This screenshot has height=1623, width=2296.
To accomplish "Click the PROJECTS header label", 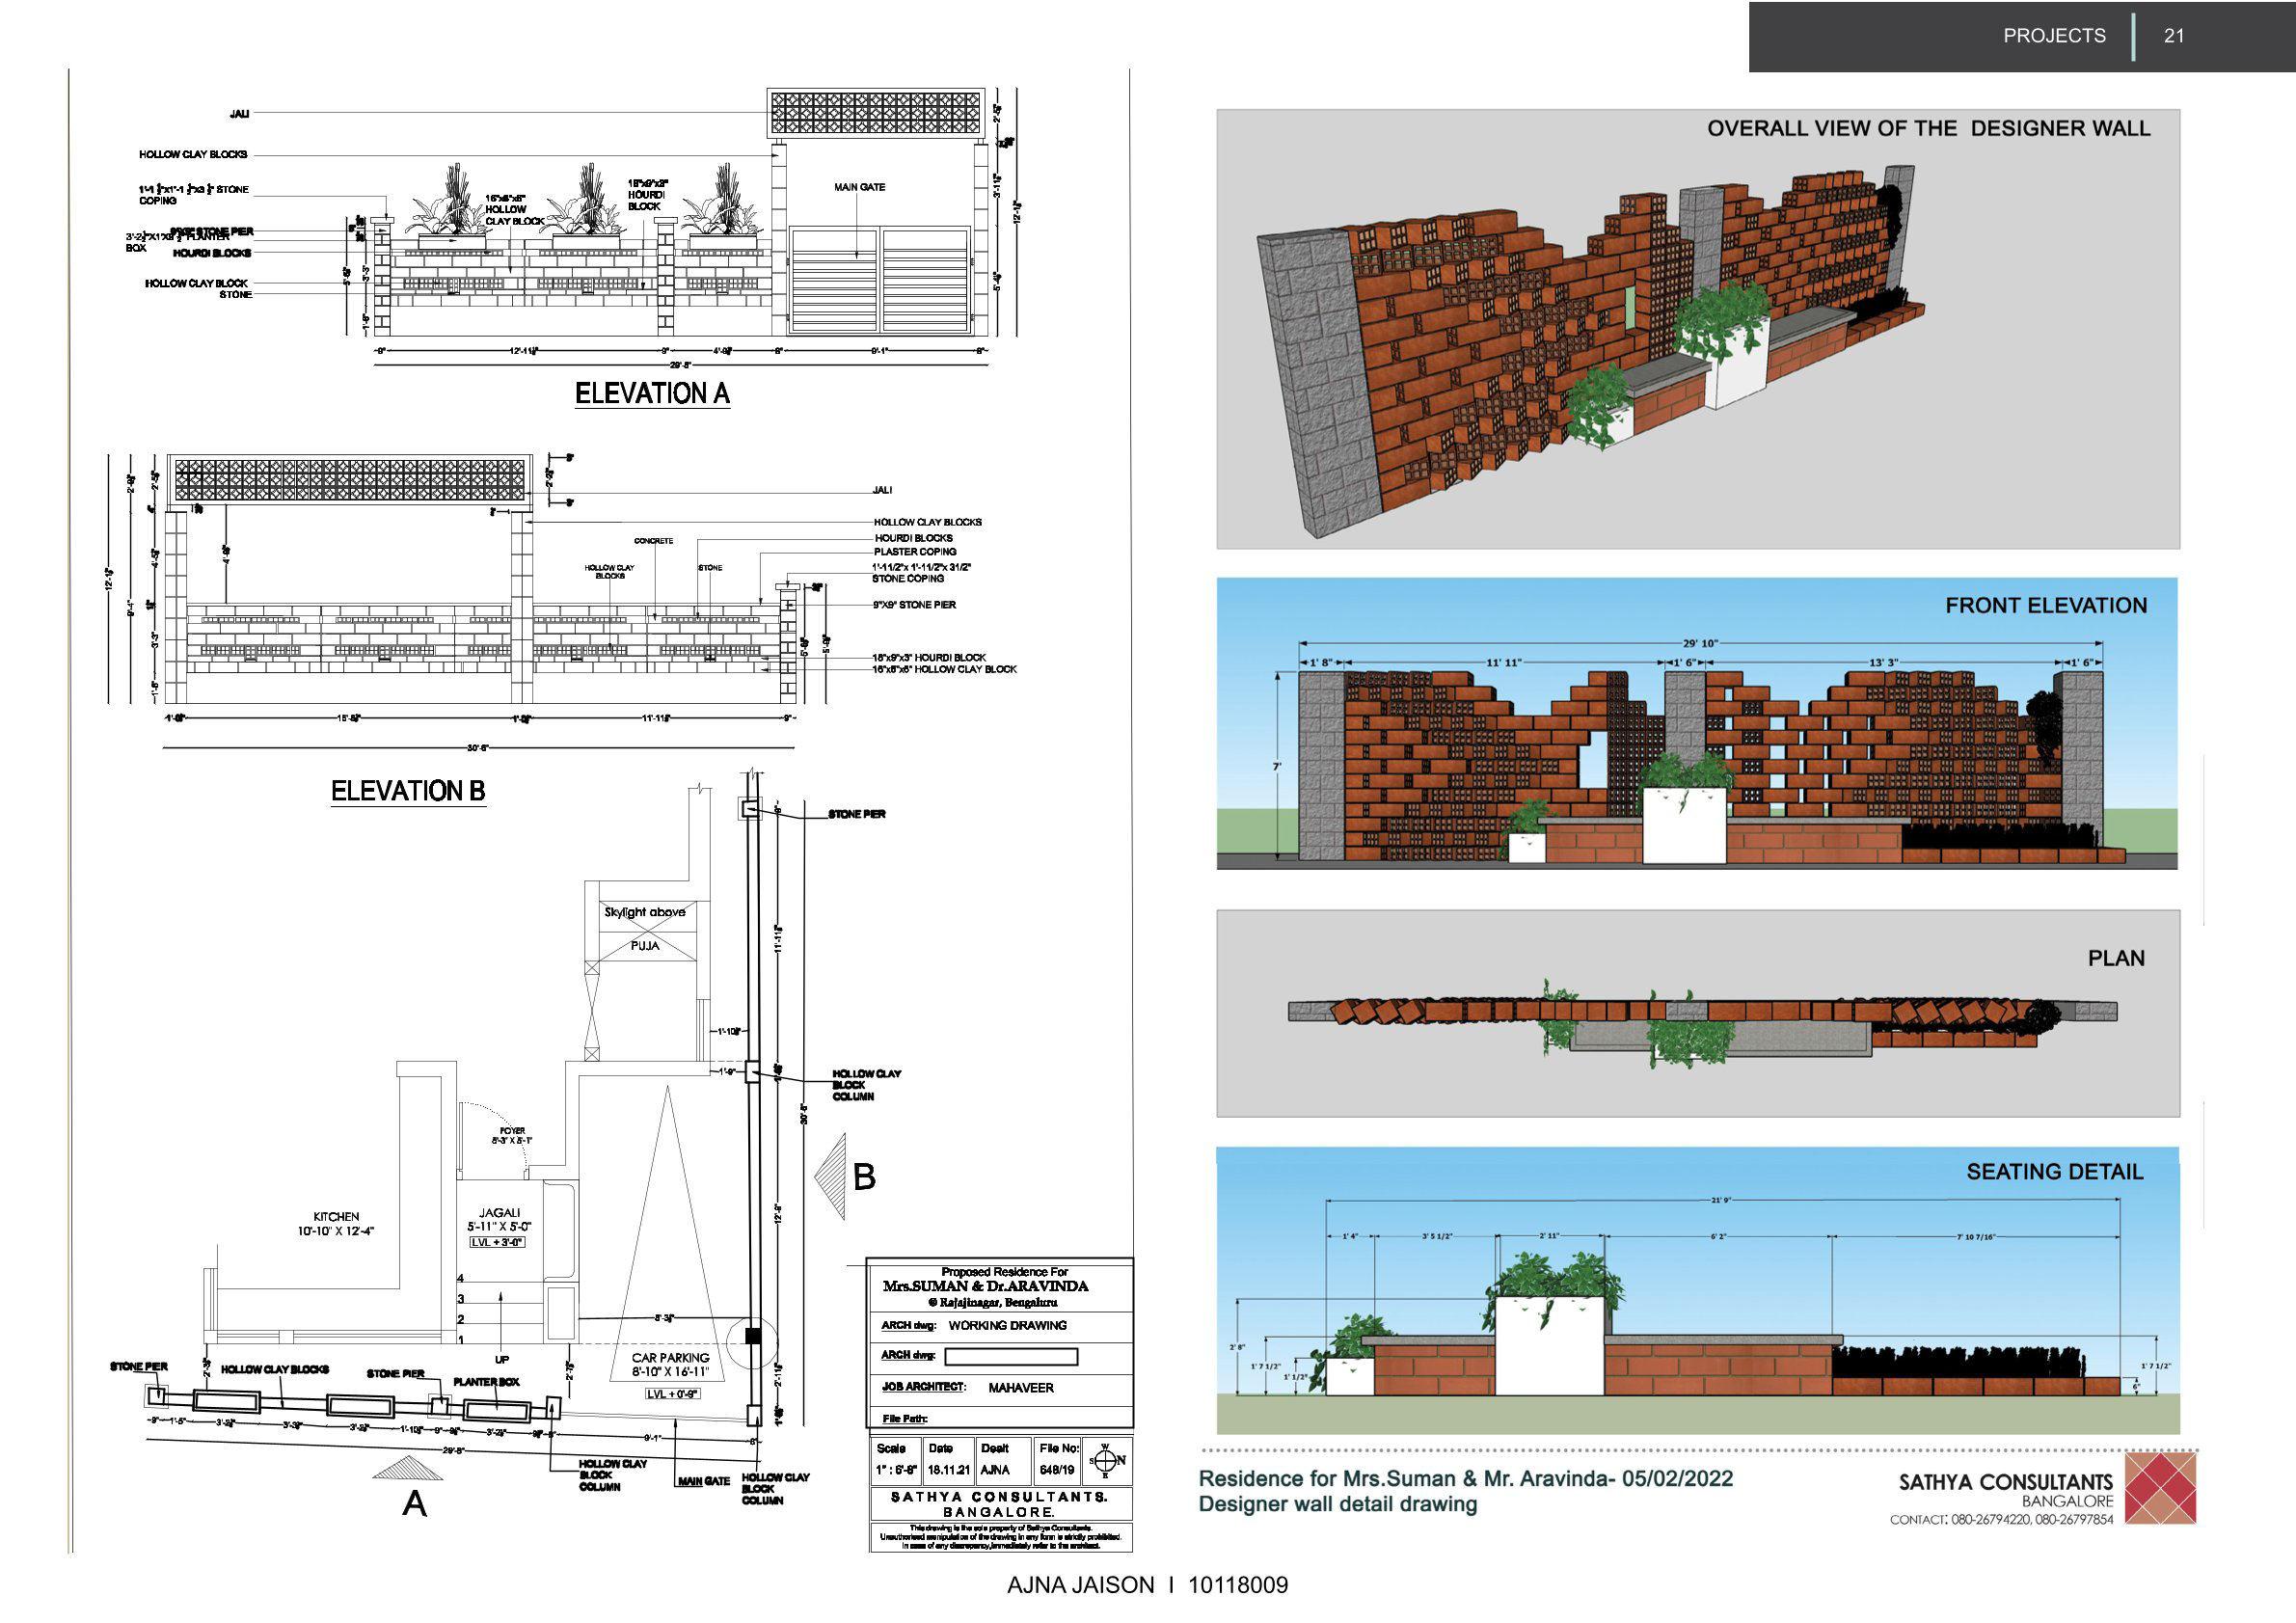I will 2054,36.
